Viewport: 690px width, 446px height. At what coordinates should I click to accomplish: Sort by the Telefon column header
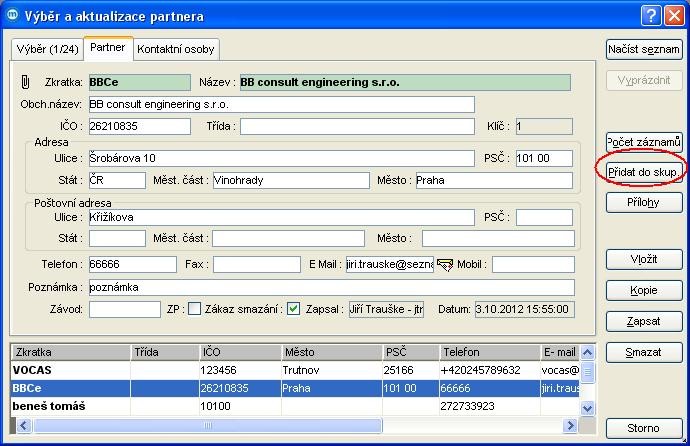490,352
